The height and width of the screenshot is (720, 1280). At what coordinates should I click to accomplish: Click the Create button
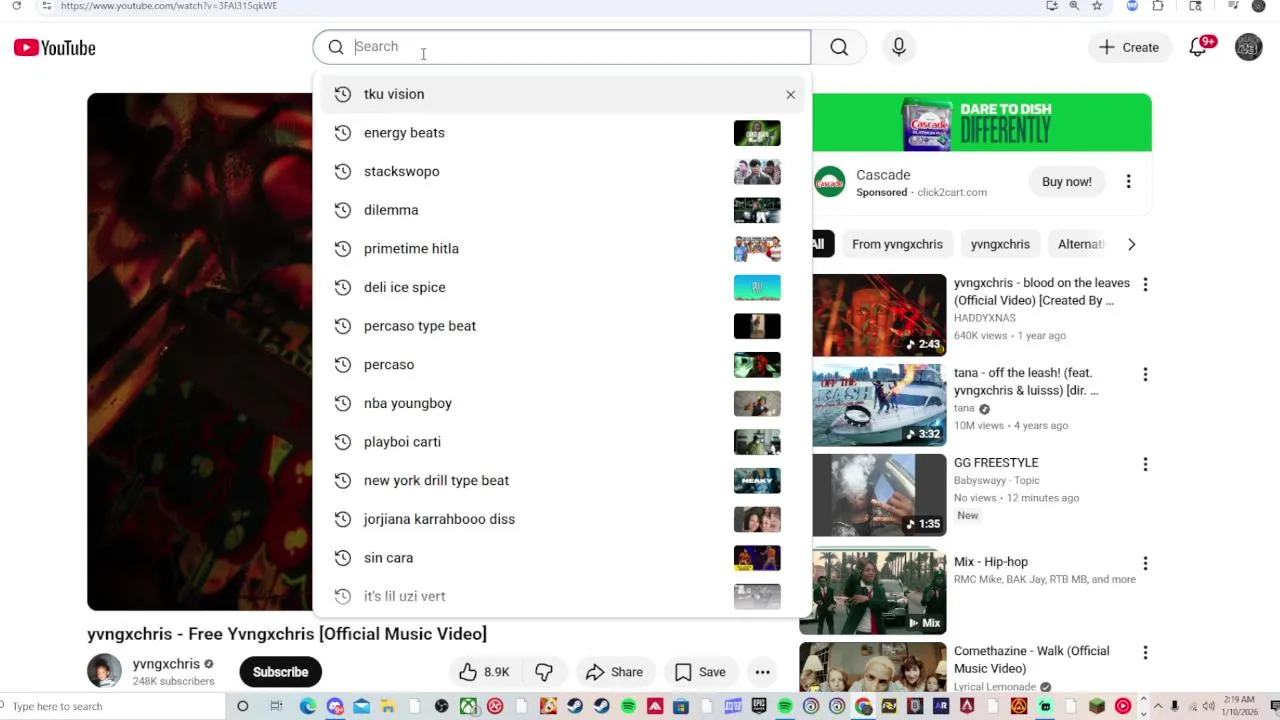(x=1129, y=47)
